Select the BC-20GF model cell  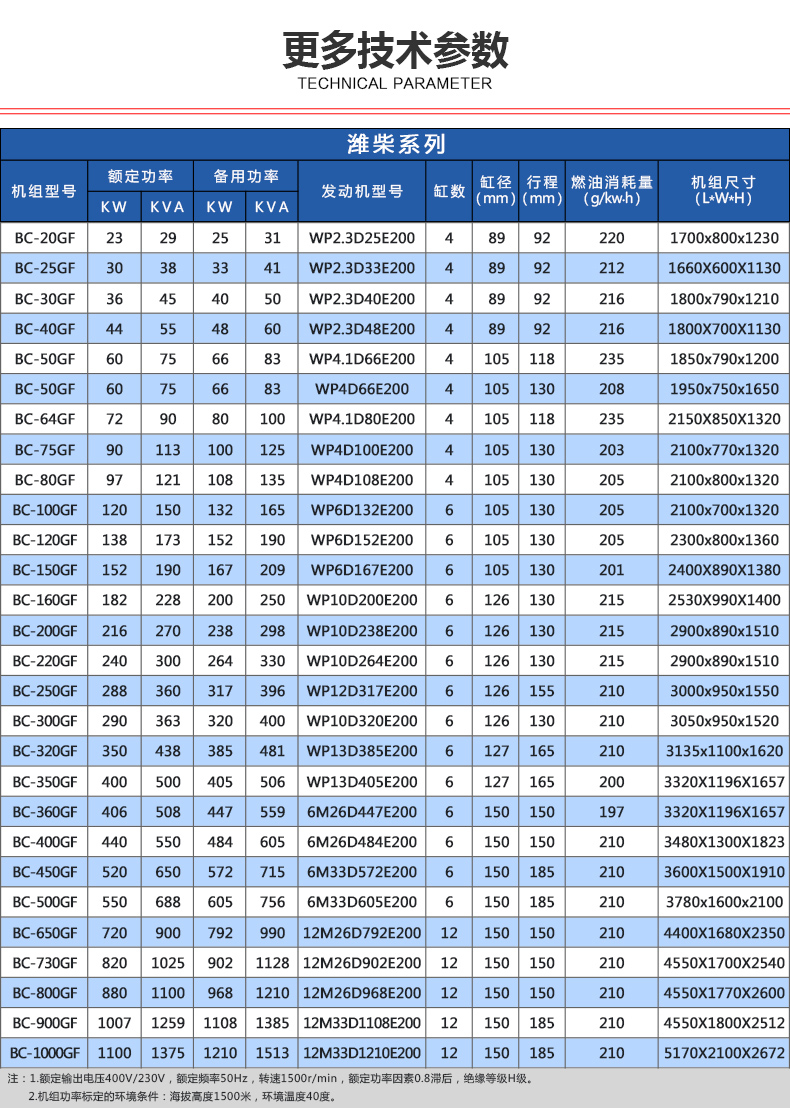[x=44, y=238]
